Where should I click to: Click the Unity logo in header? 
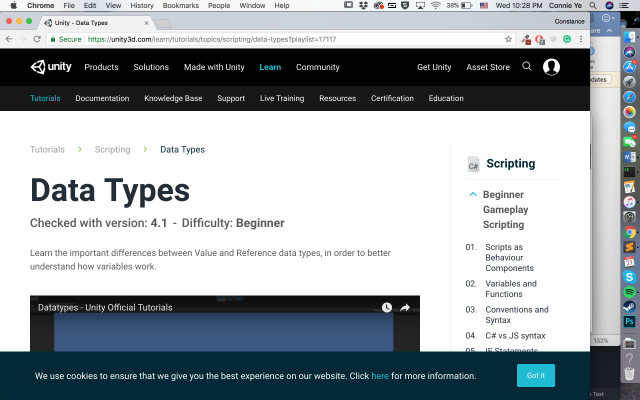(x=51, y=67)
